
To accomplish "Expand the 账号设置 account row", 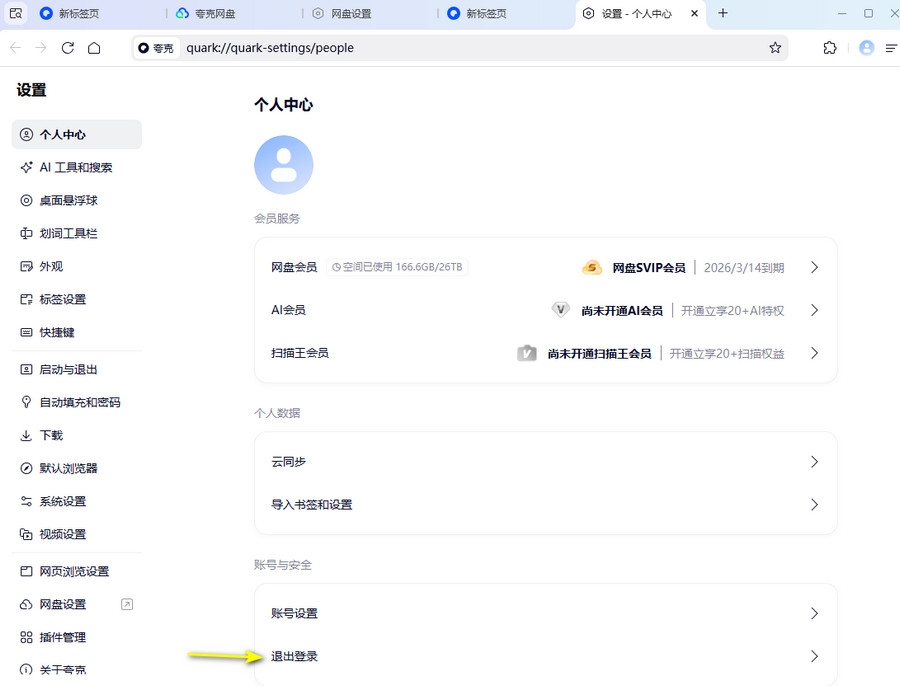I will [x=545, y=613].
